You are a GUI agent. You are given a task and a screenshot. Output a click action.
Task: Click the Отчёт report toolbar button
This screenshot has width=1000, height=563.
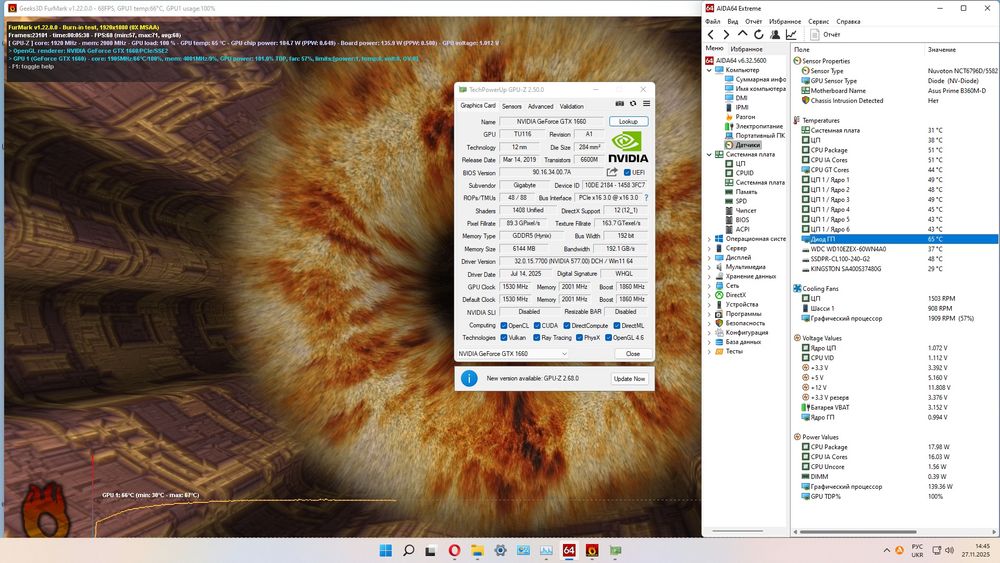[825, 34]
